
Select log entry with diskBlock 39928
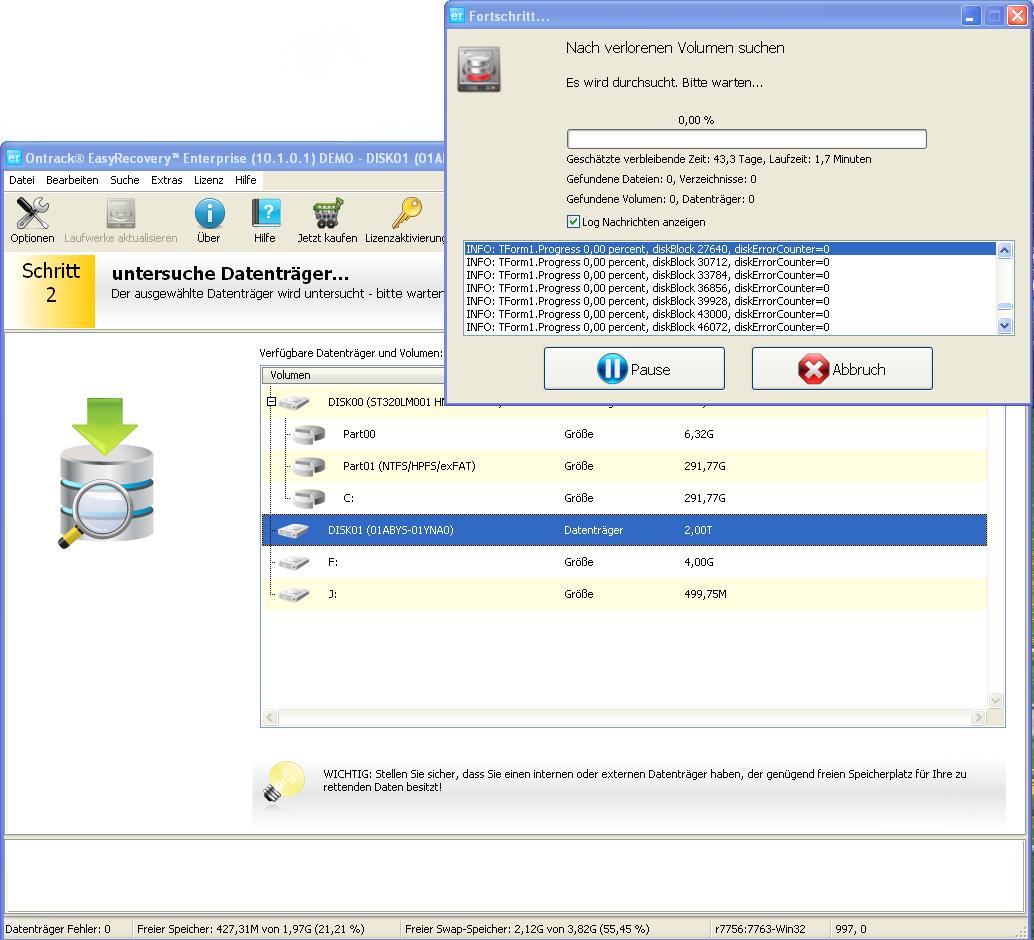pyautogui.click(x=730, y=301)
